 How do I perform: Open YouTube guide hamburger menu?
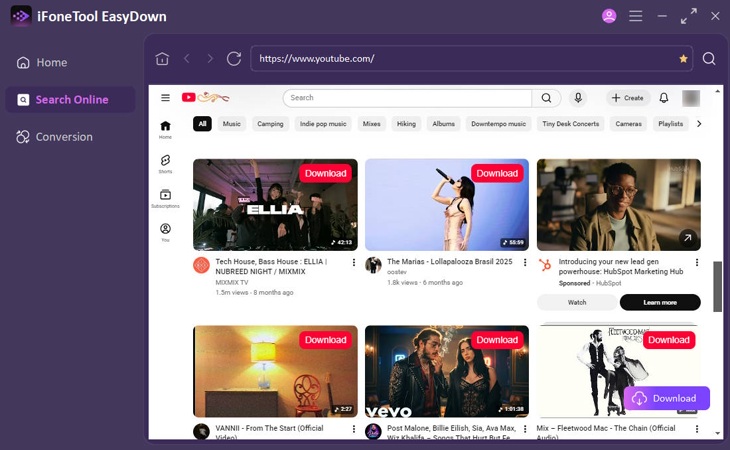point(165,98)
